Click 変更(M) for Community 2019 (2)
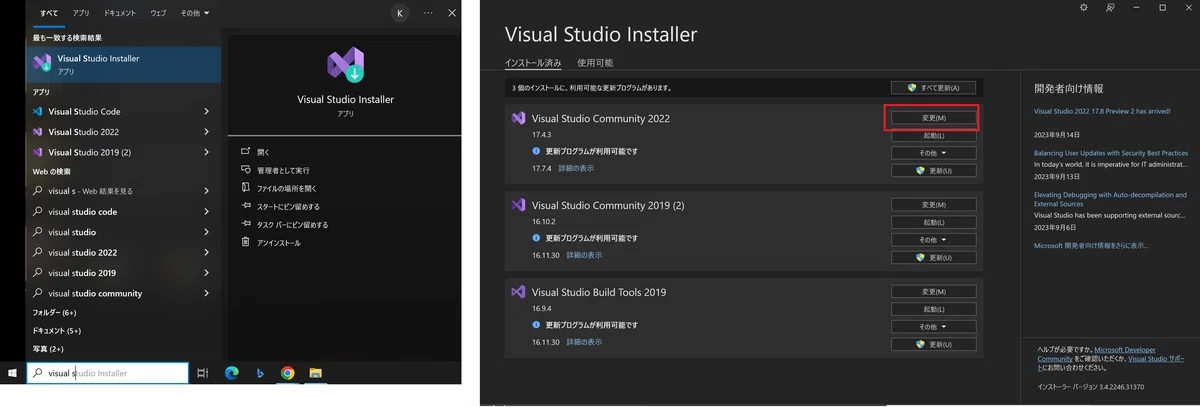This screenshot has height=407, width=1200. [x=933, y=205]
